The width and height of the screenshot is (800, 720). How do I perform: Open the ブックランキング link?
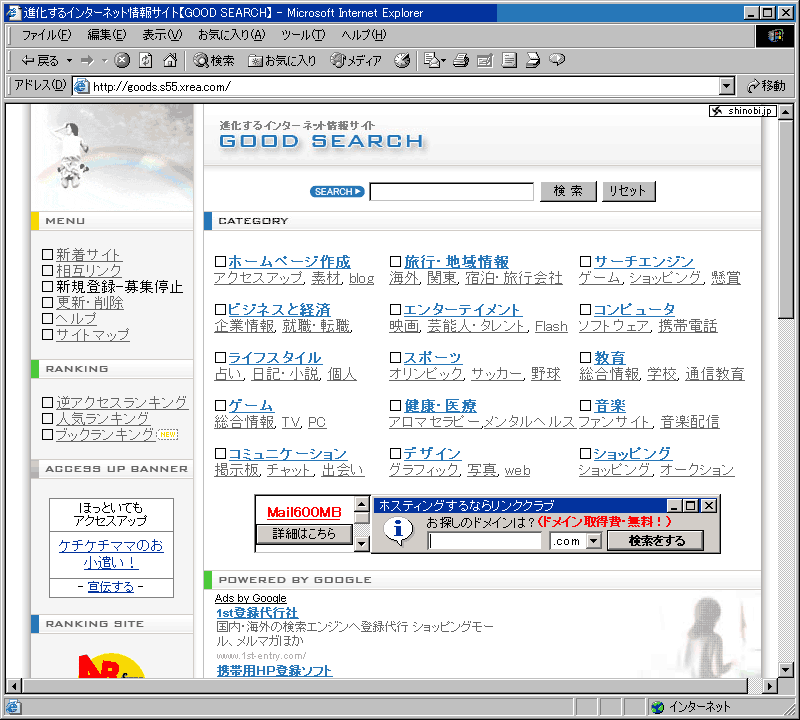[105, 435]
